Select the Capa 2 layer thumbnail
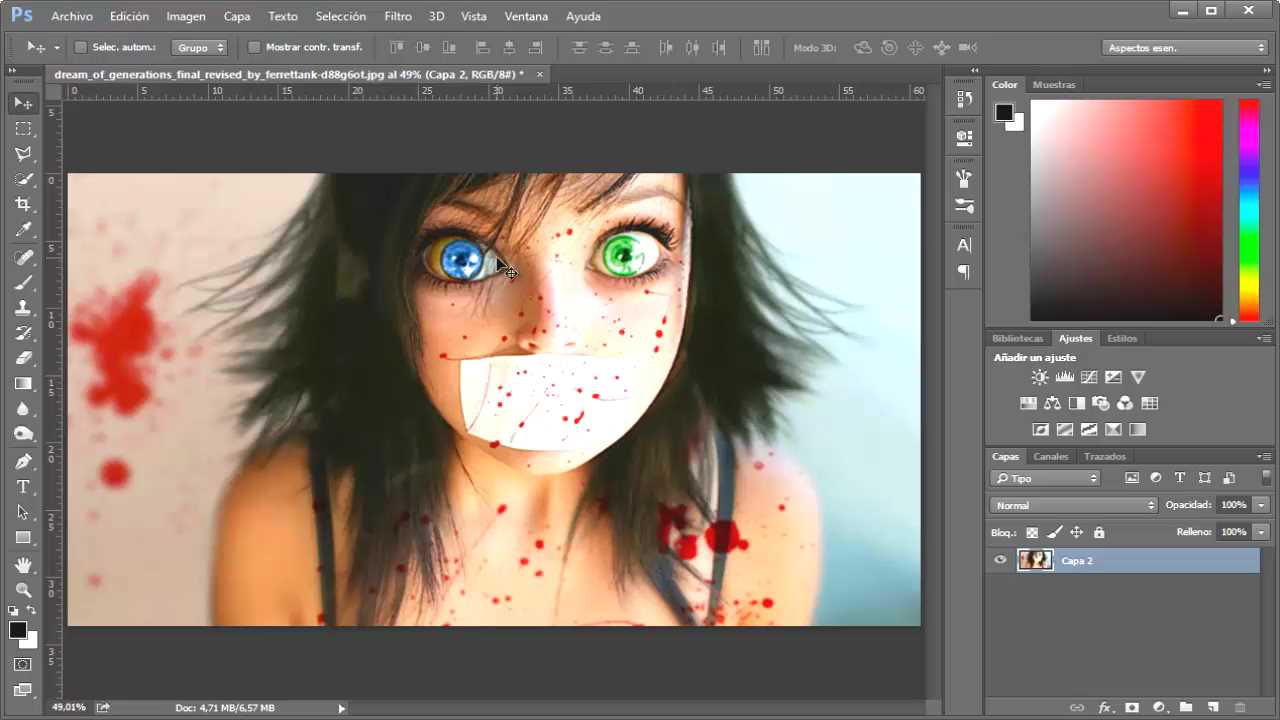 1035,560
